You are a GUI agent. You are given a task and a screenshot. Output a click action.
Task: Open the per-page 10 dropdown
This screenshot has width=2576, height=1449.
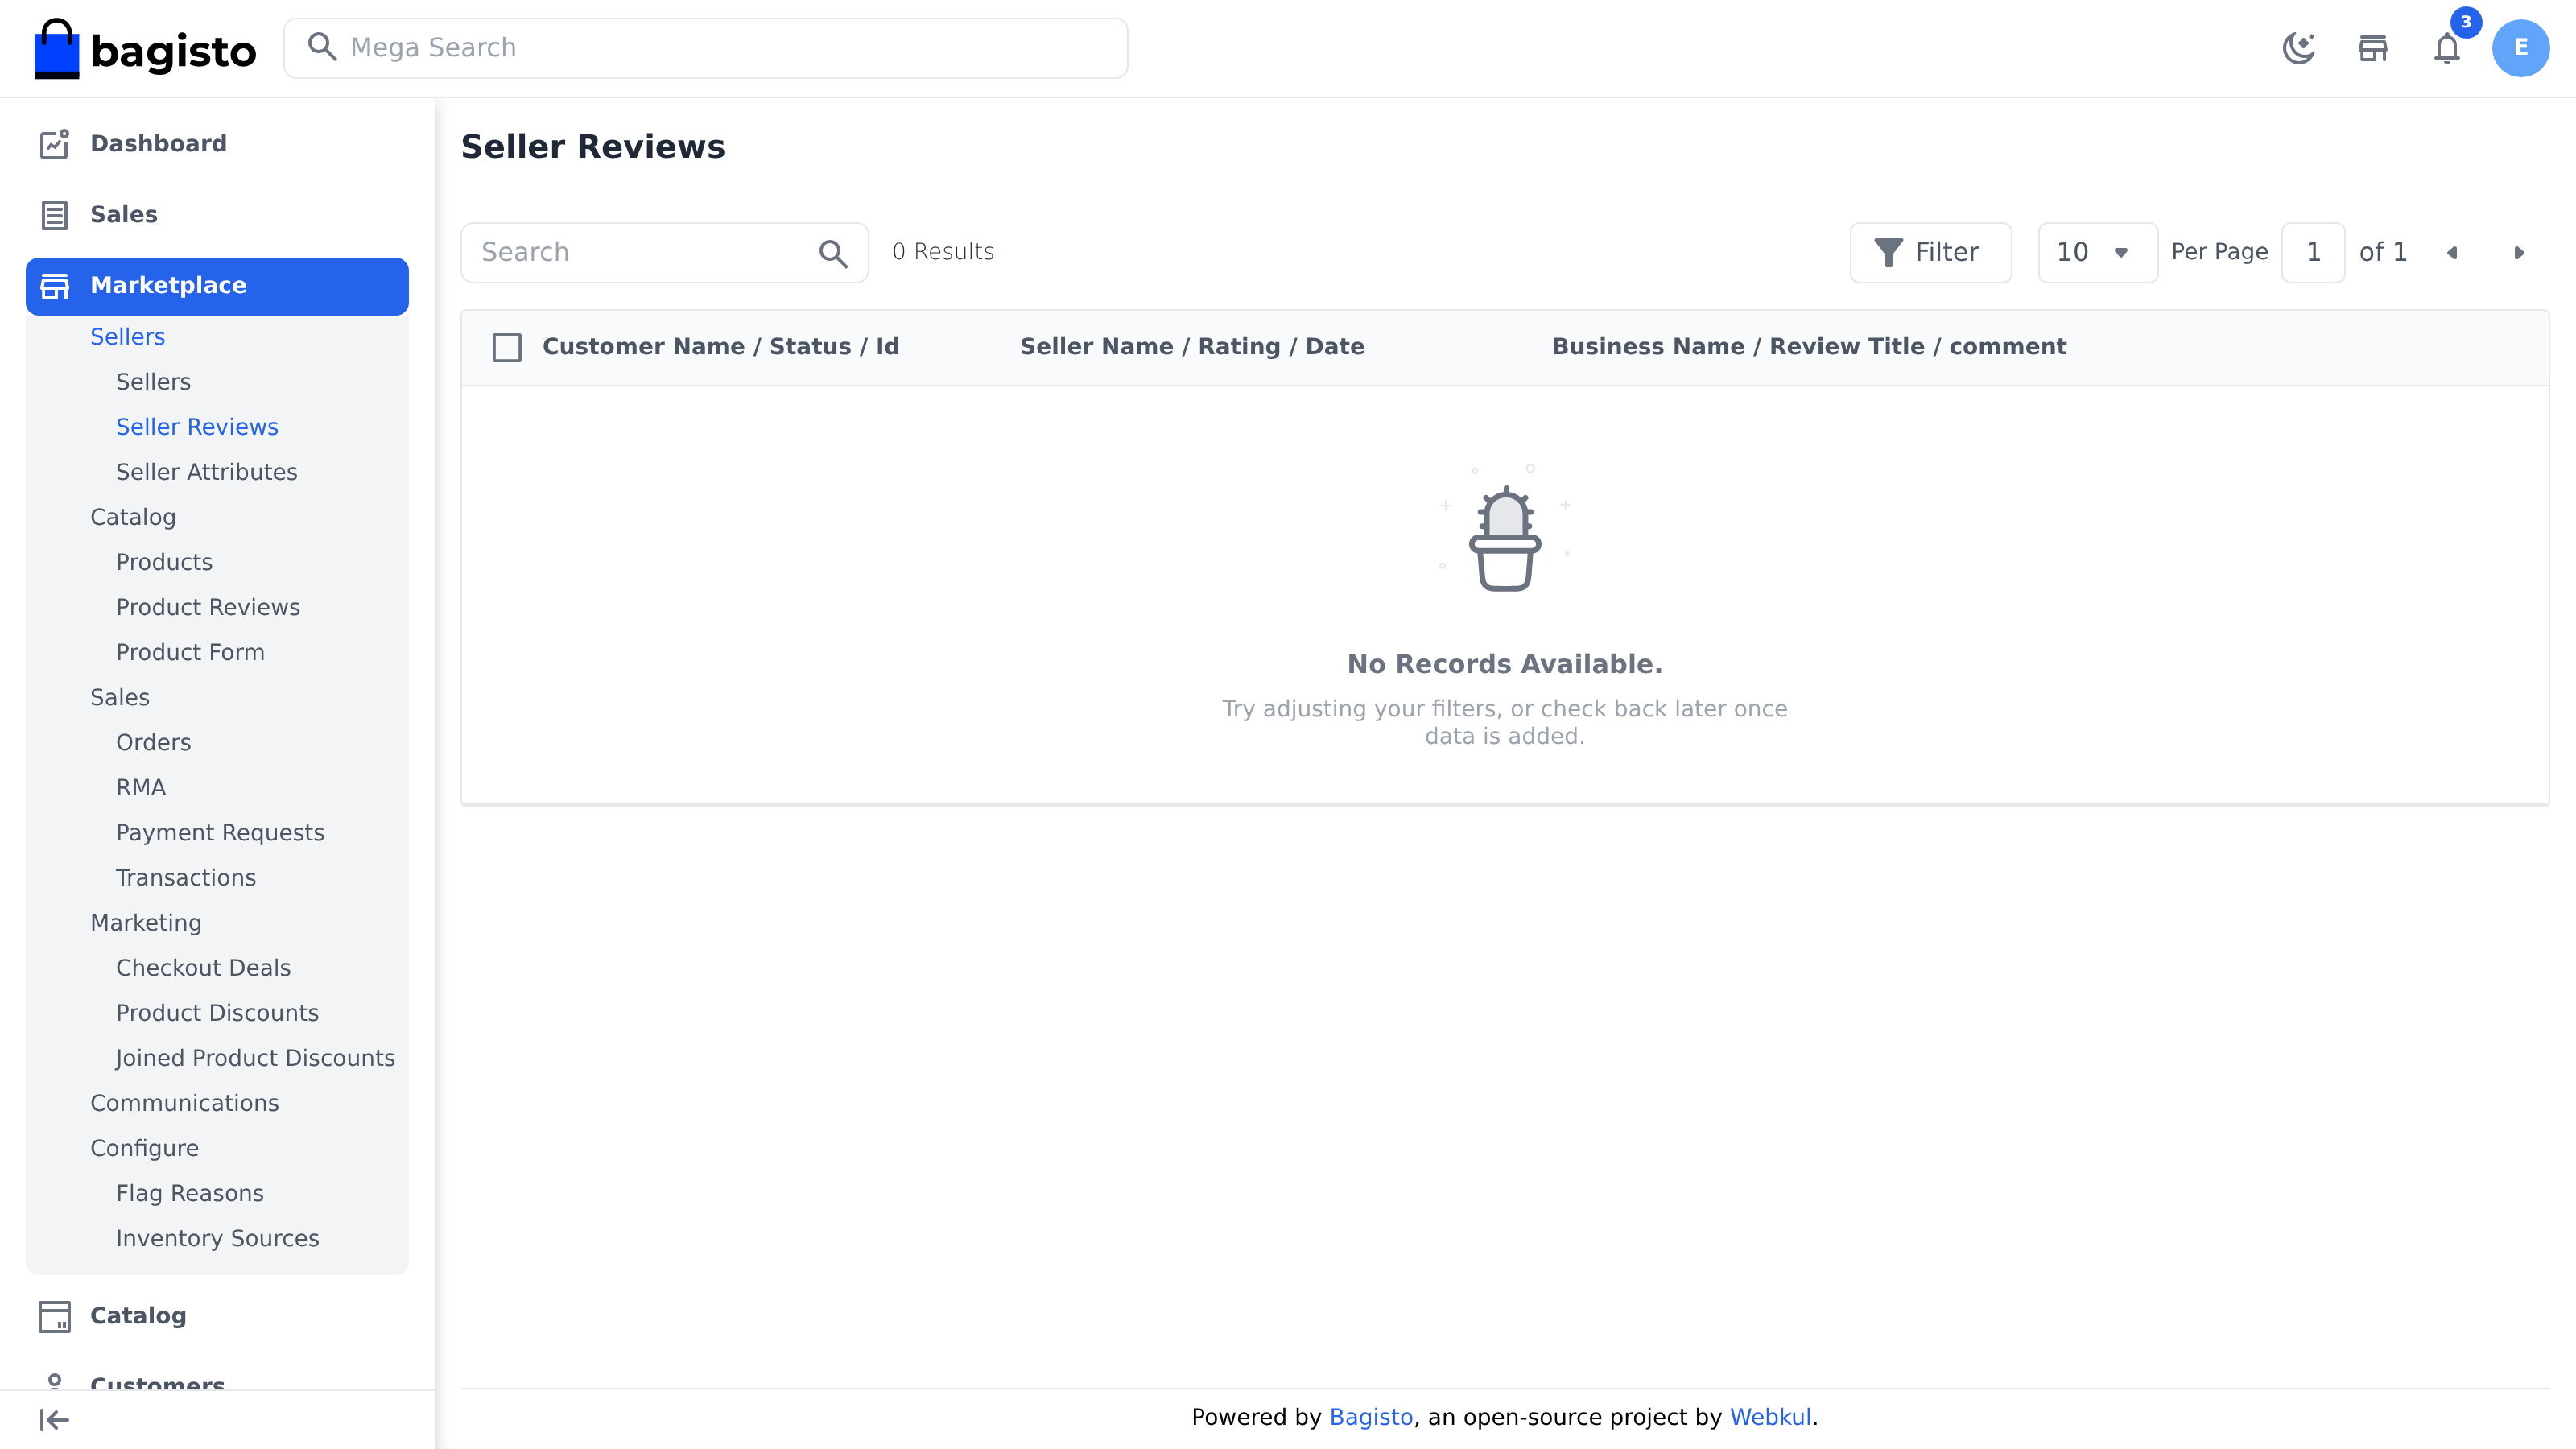(x=2097, y=253)
